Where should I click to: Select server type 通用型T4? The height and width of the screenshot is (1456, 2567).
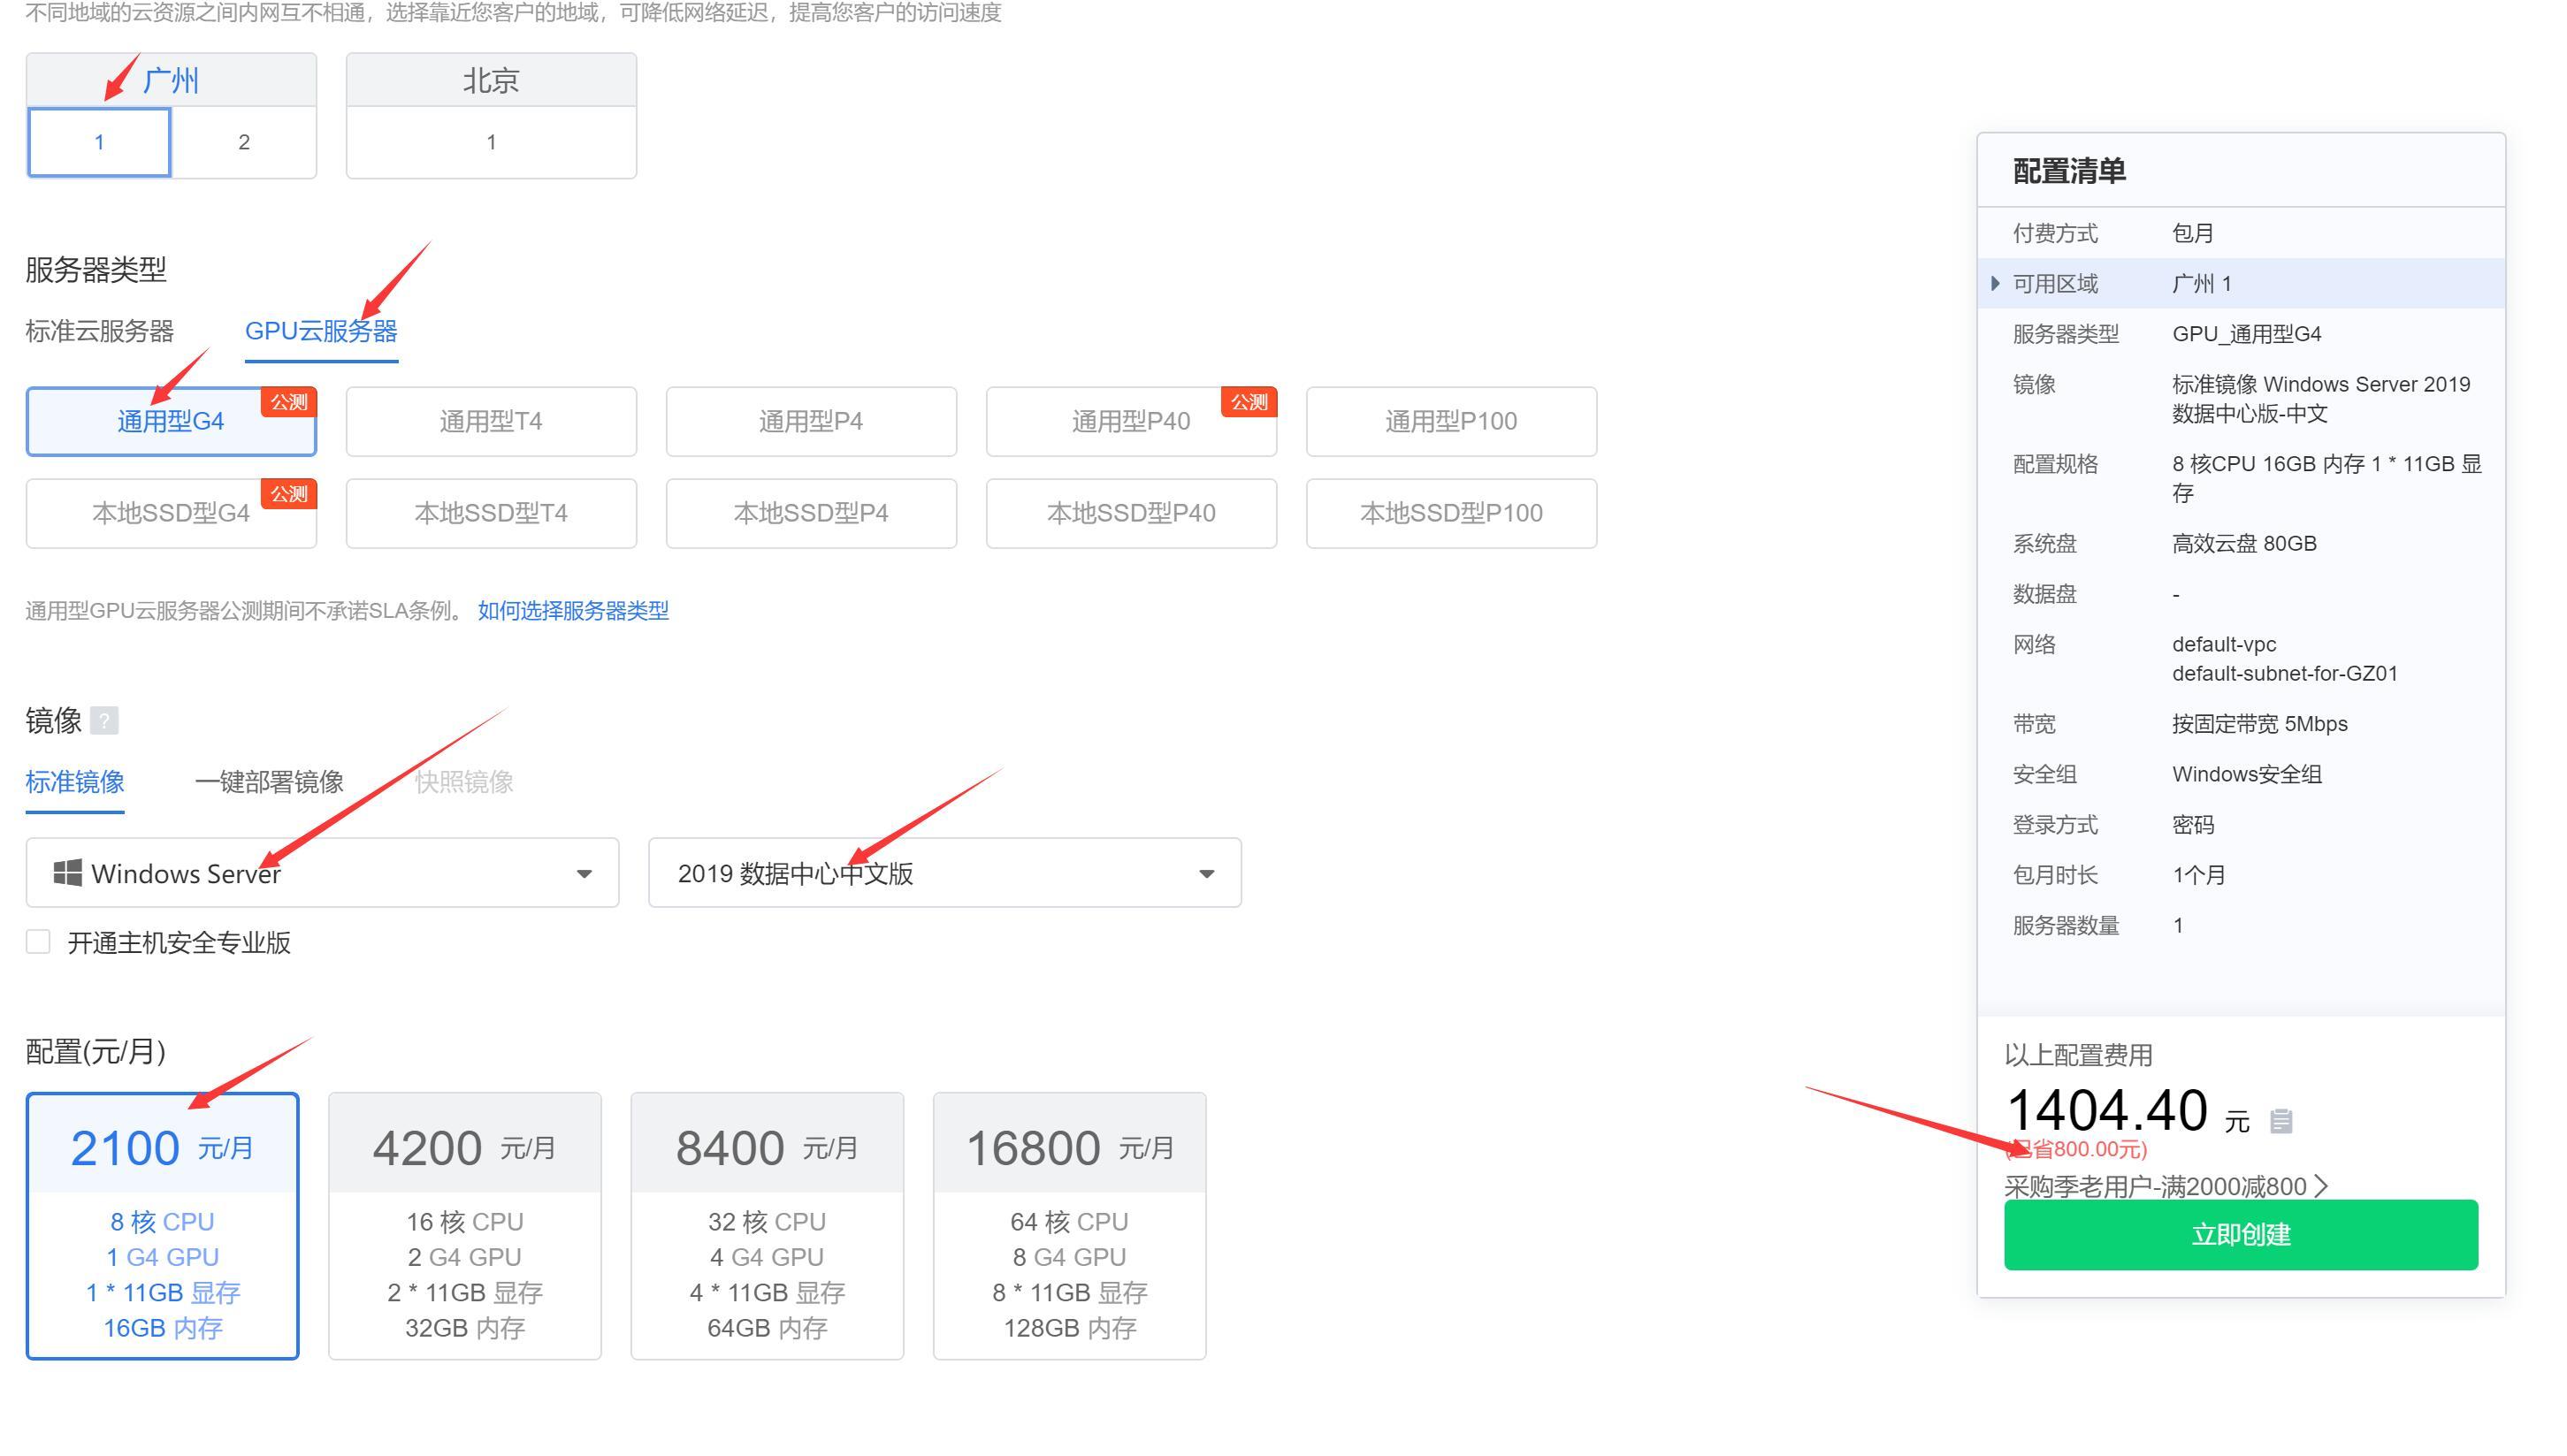[491, 421]
